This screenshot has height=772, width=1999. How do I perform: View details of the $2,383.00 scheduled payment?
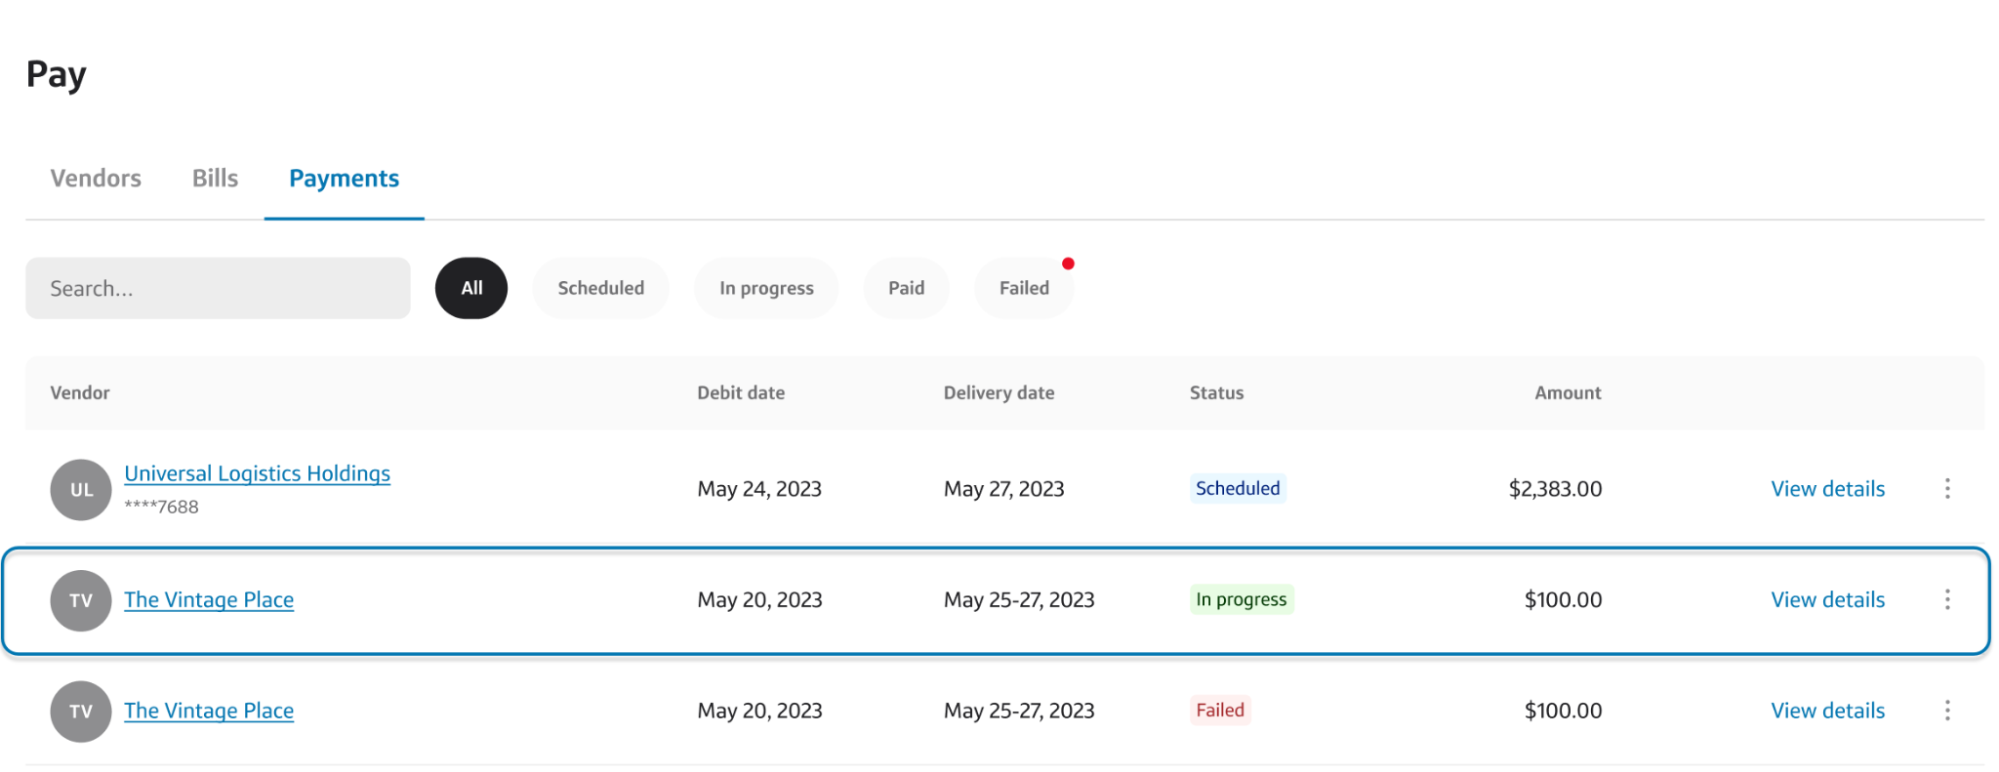click(1827, 489)
